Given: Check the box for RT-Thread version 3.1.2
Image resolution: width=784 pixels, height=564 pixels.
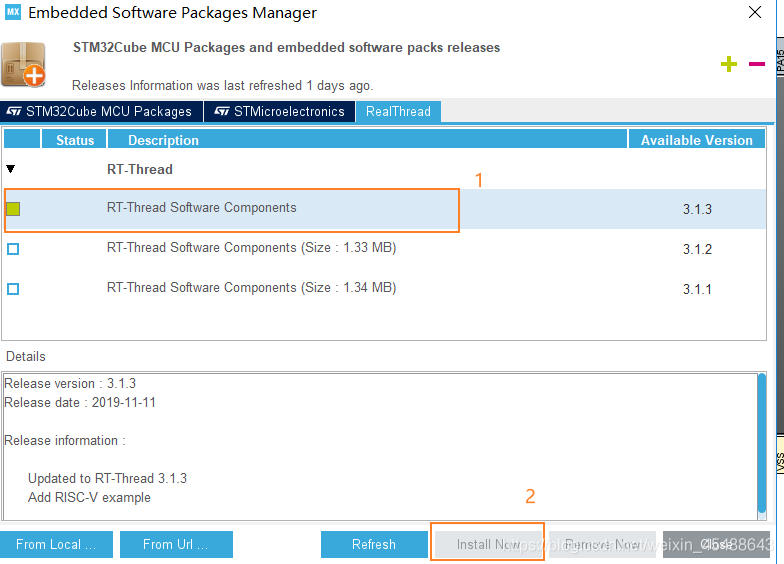Looking at the screenshot, I should coord(14,248).
